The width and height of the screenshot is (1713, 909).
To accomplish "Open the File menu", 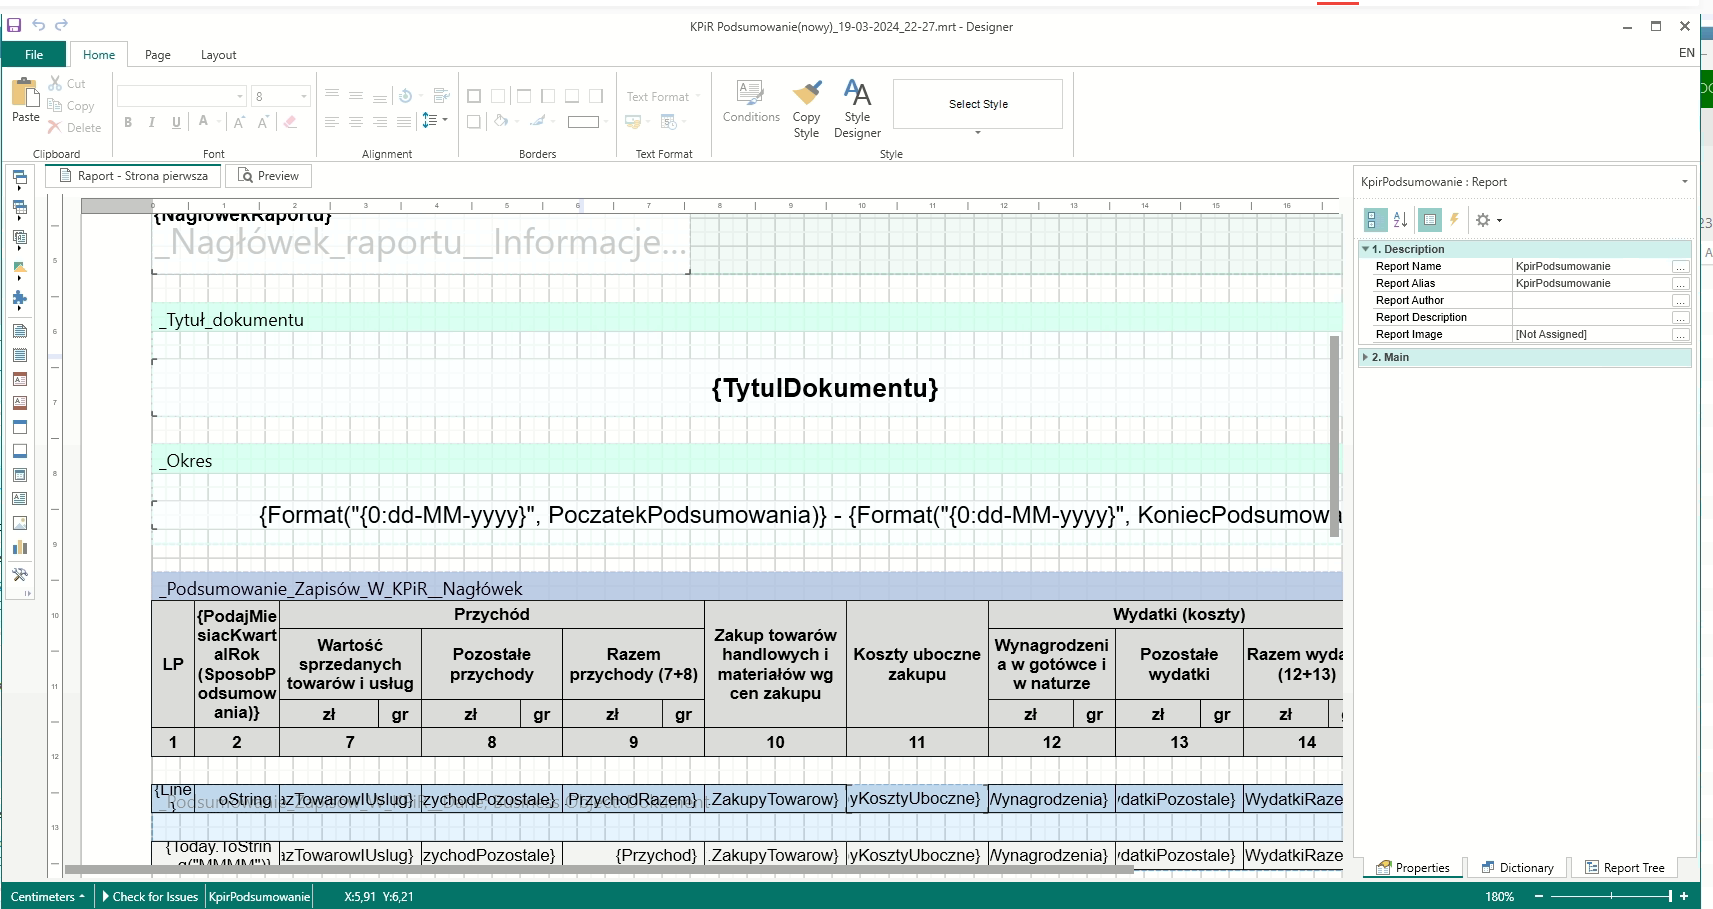I will [x=34, y=55].
